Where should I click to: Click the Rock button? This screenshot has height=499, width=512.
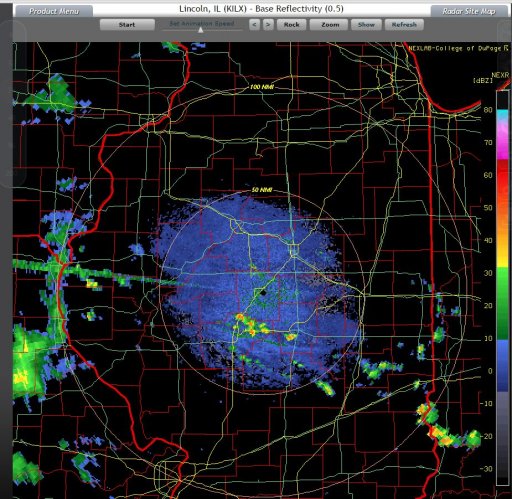pos(291,25)
